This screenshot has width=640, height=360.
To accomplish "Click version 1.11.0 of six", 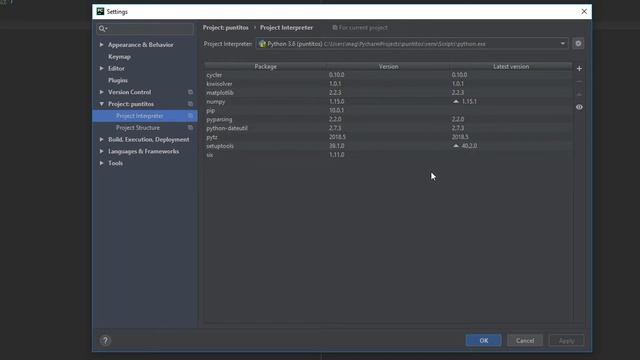I will [336, 155].
